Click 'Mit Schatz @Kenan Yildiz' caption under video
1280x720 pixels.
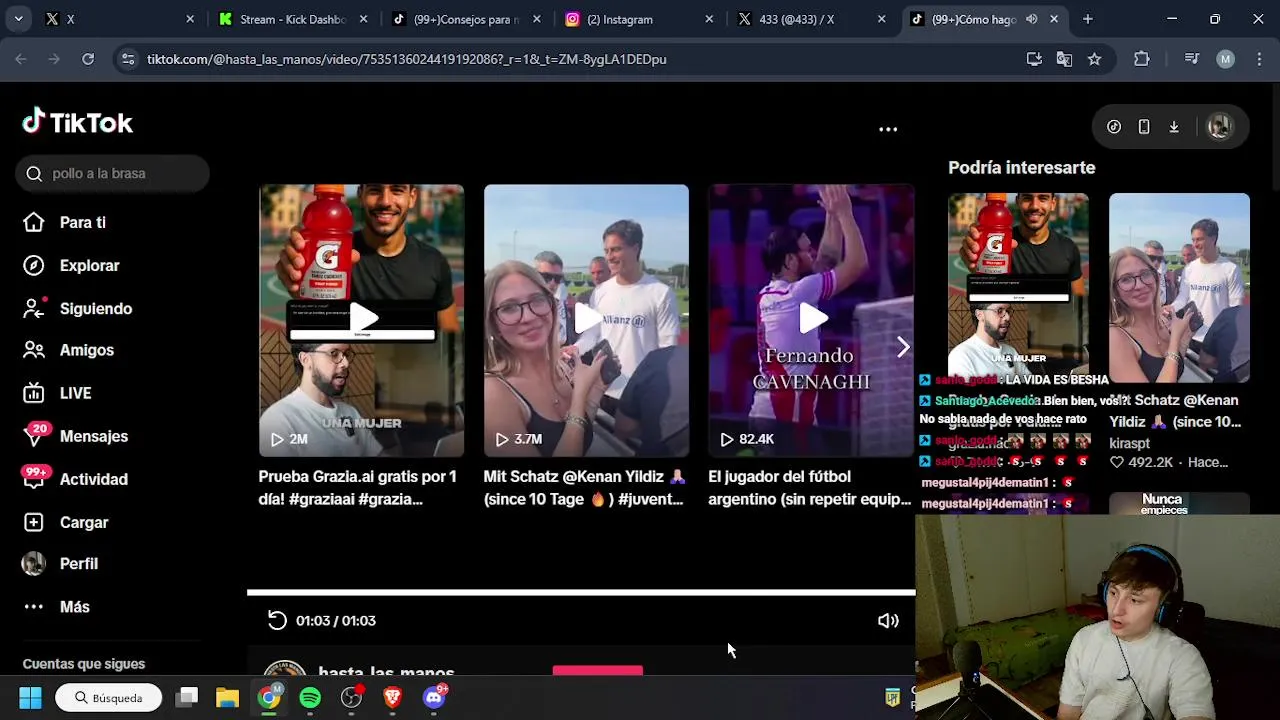(x=584, y=488)
